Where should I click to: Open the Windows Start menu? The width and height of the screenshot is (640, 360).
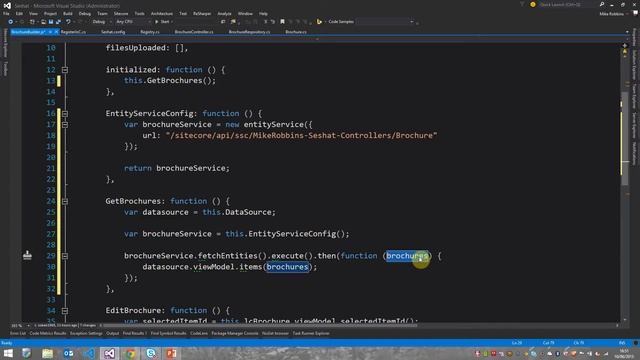coord(8,353)
